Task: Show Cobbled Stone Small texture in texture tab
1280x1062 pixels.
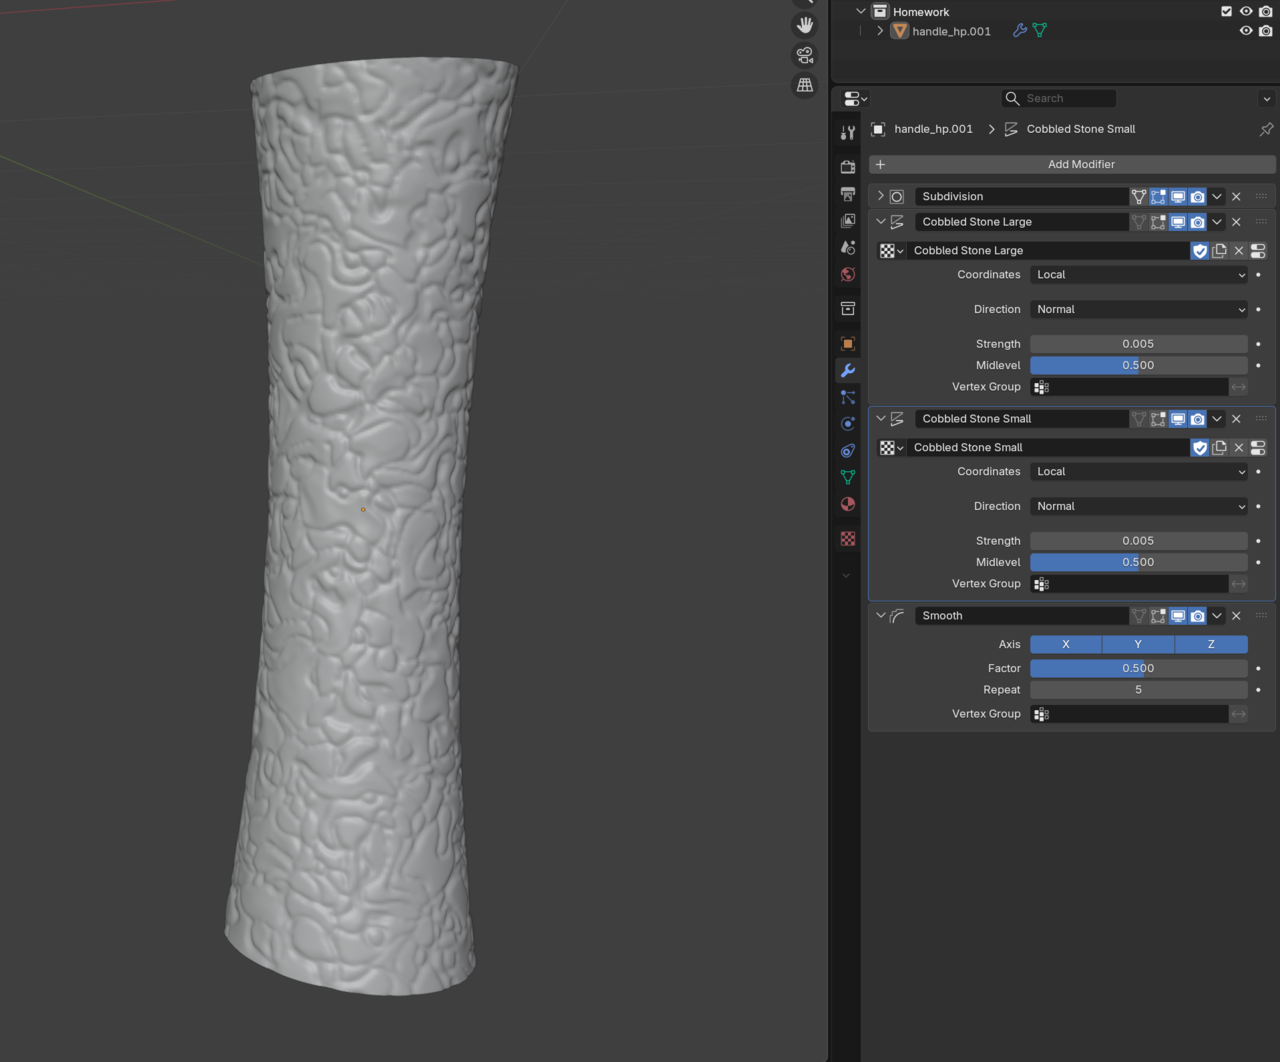Action: 1258,448
